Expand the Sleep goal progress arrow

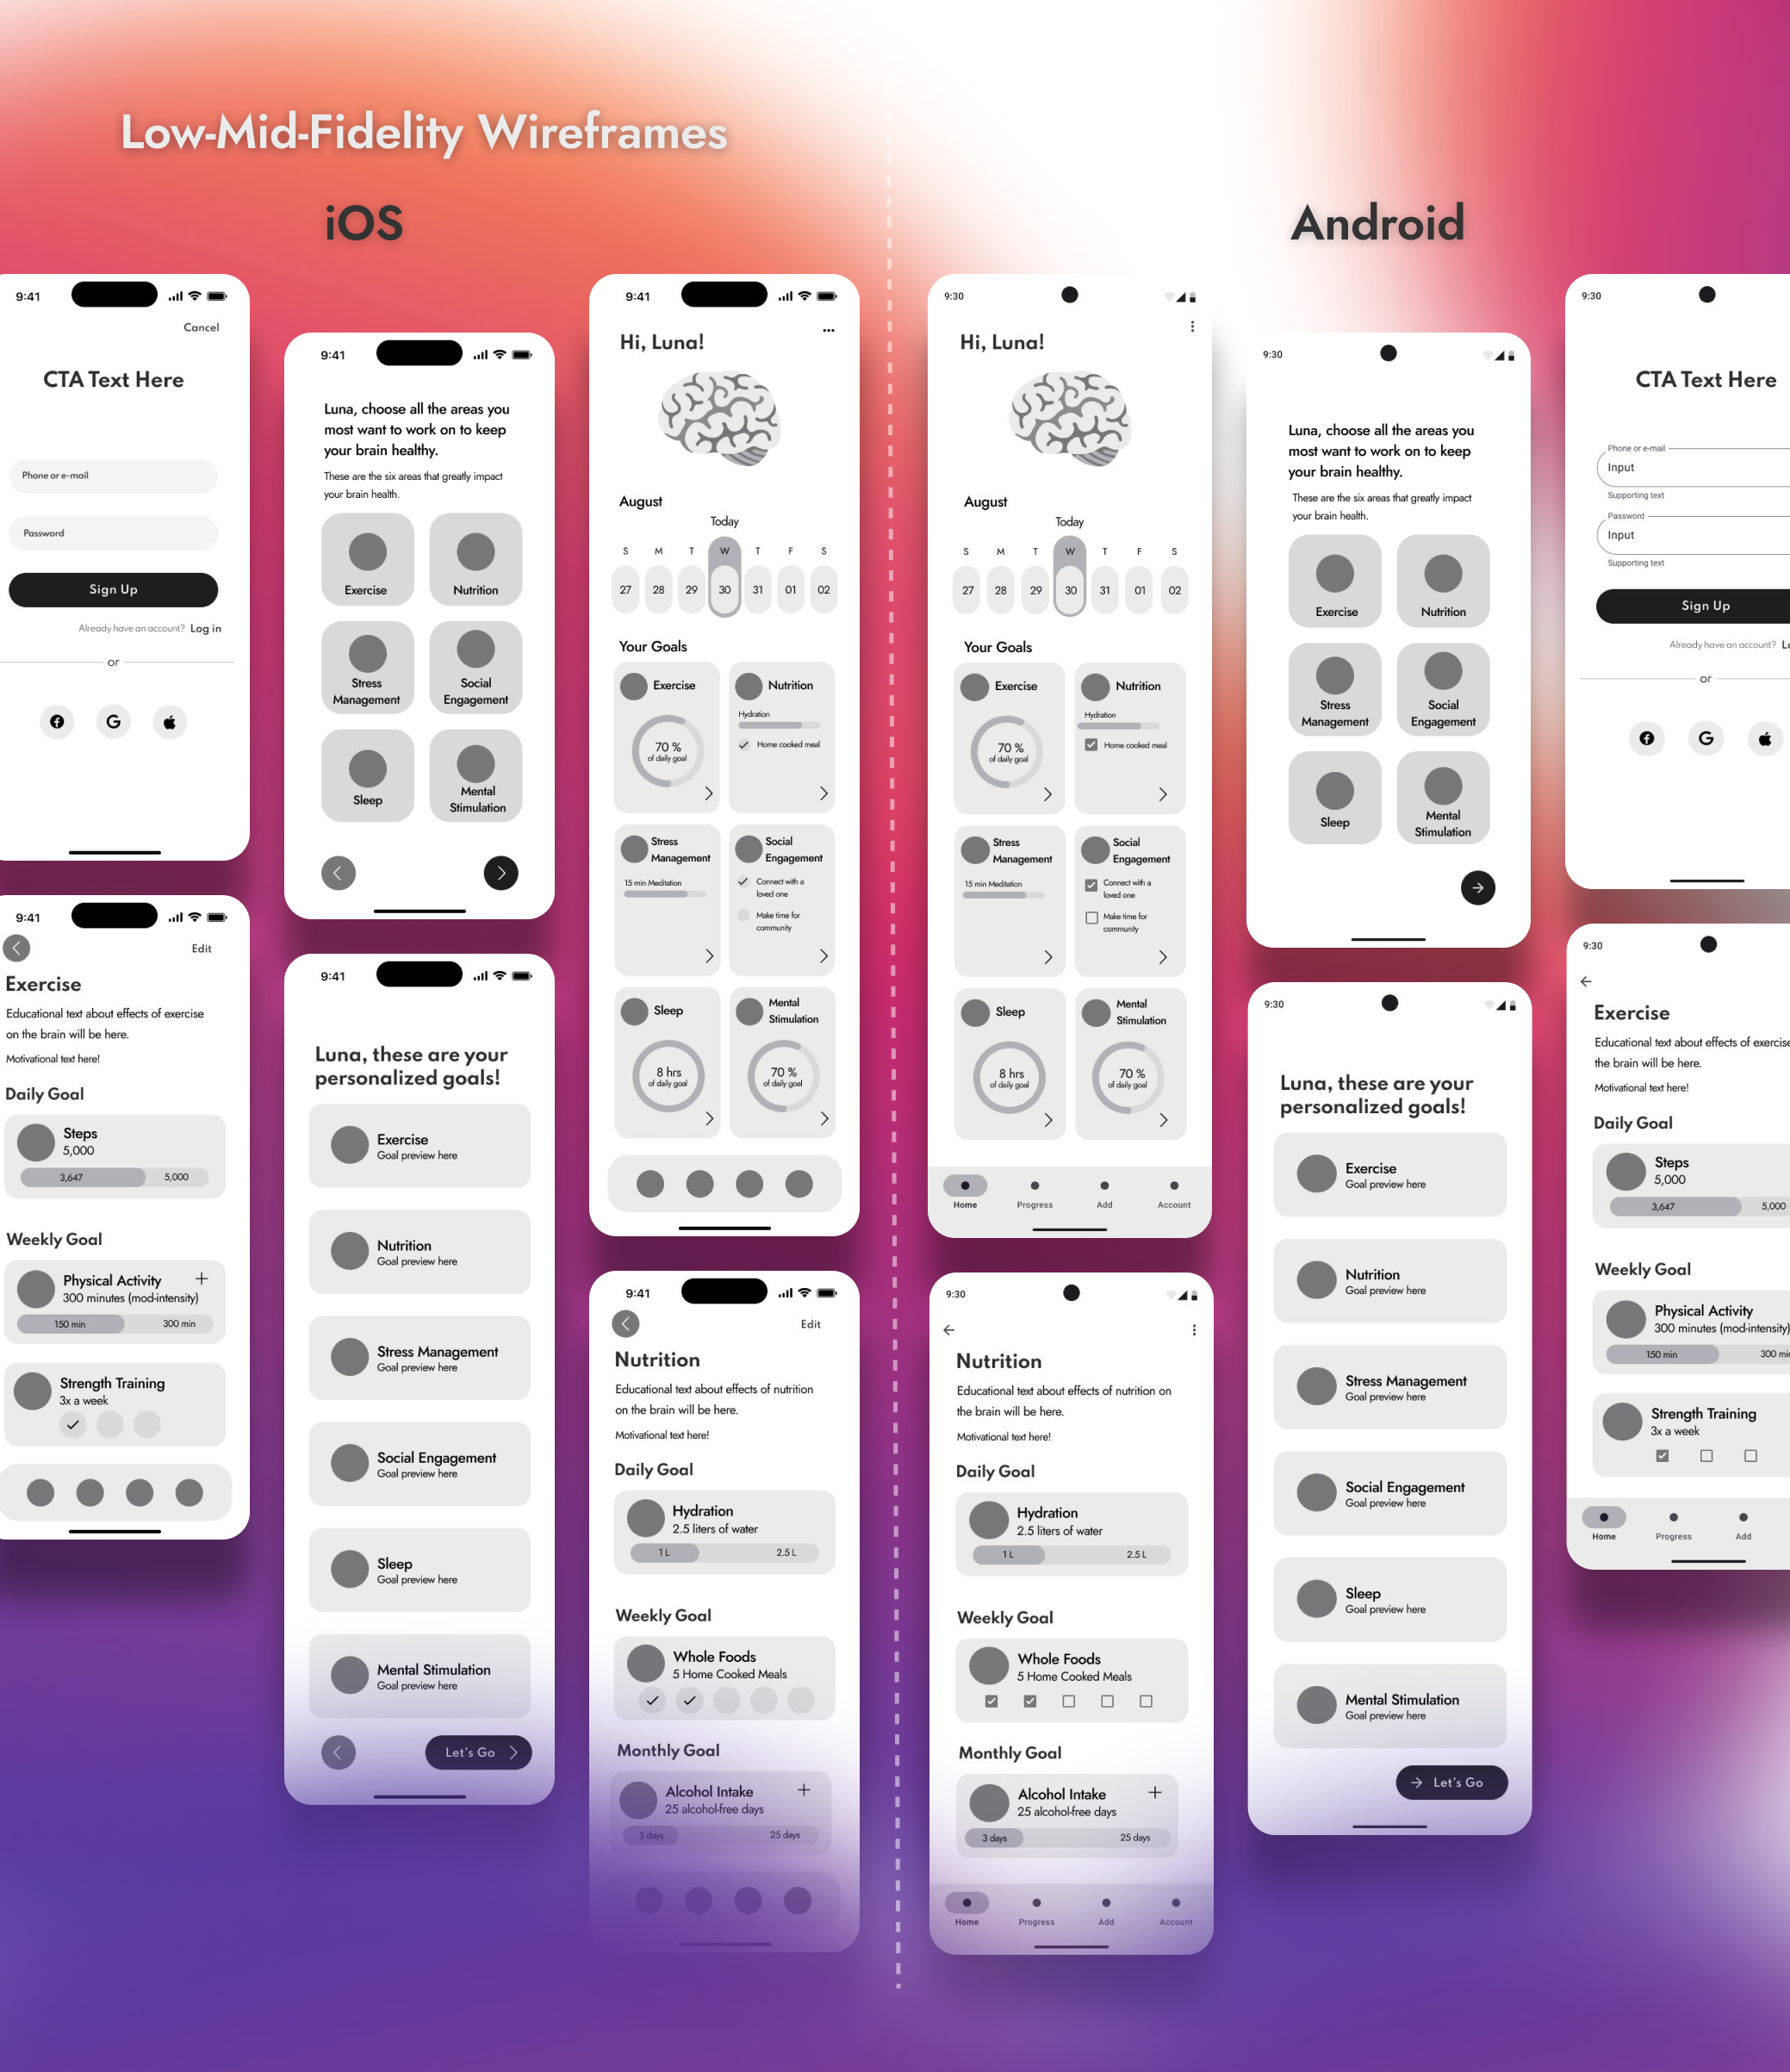point(710,1119)
